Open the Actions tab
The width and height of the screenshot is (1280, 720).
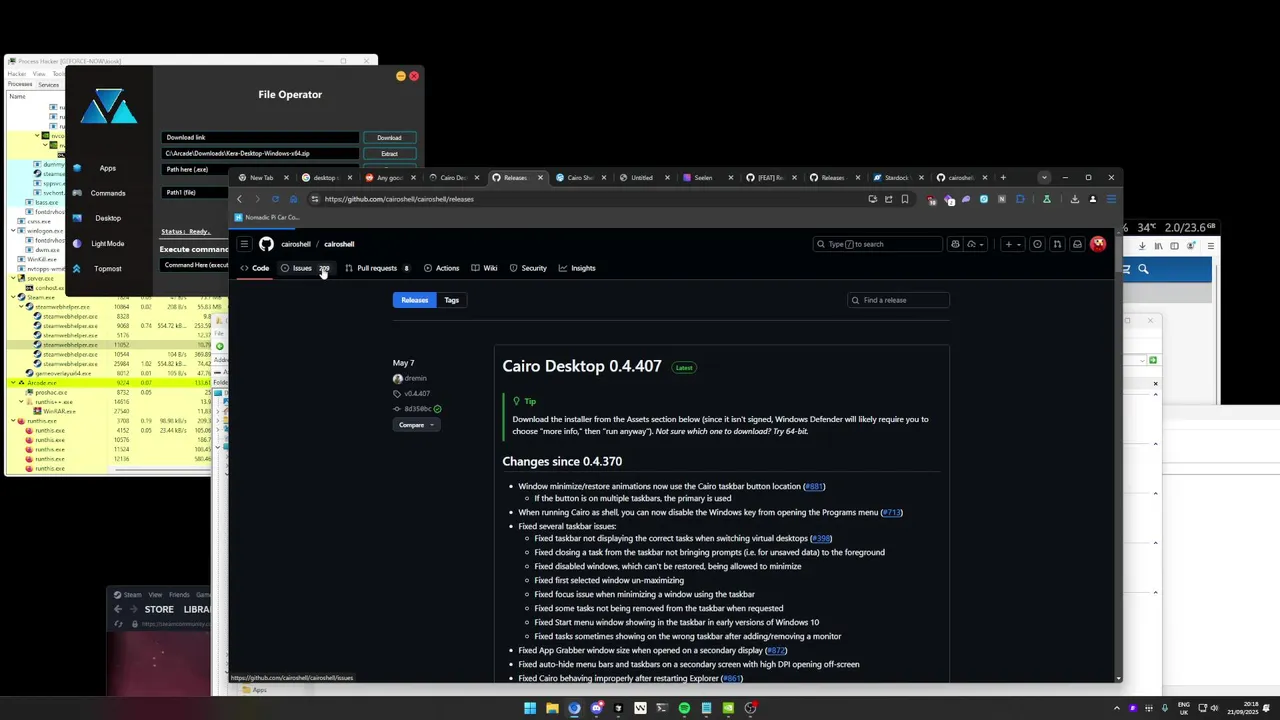click(x=441, y=268)
